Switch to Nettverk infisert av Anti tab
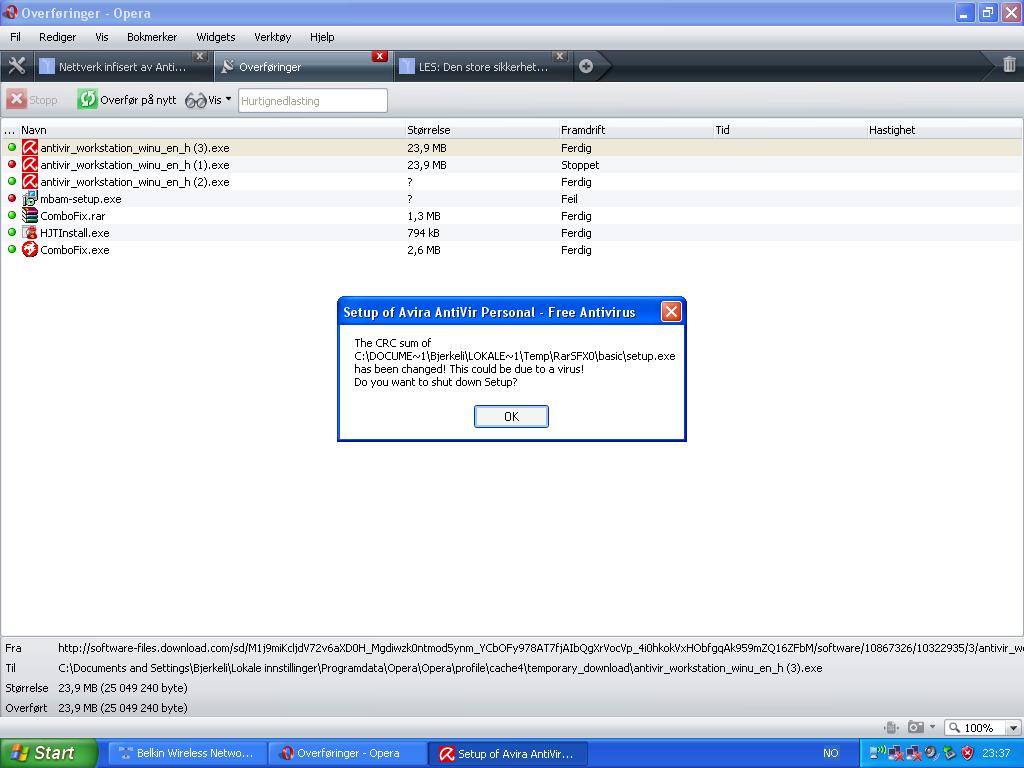The height and width of the screenshot is (768, 1024). [123, 67]
